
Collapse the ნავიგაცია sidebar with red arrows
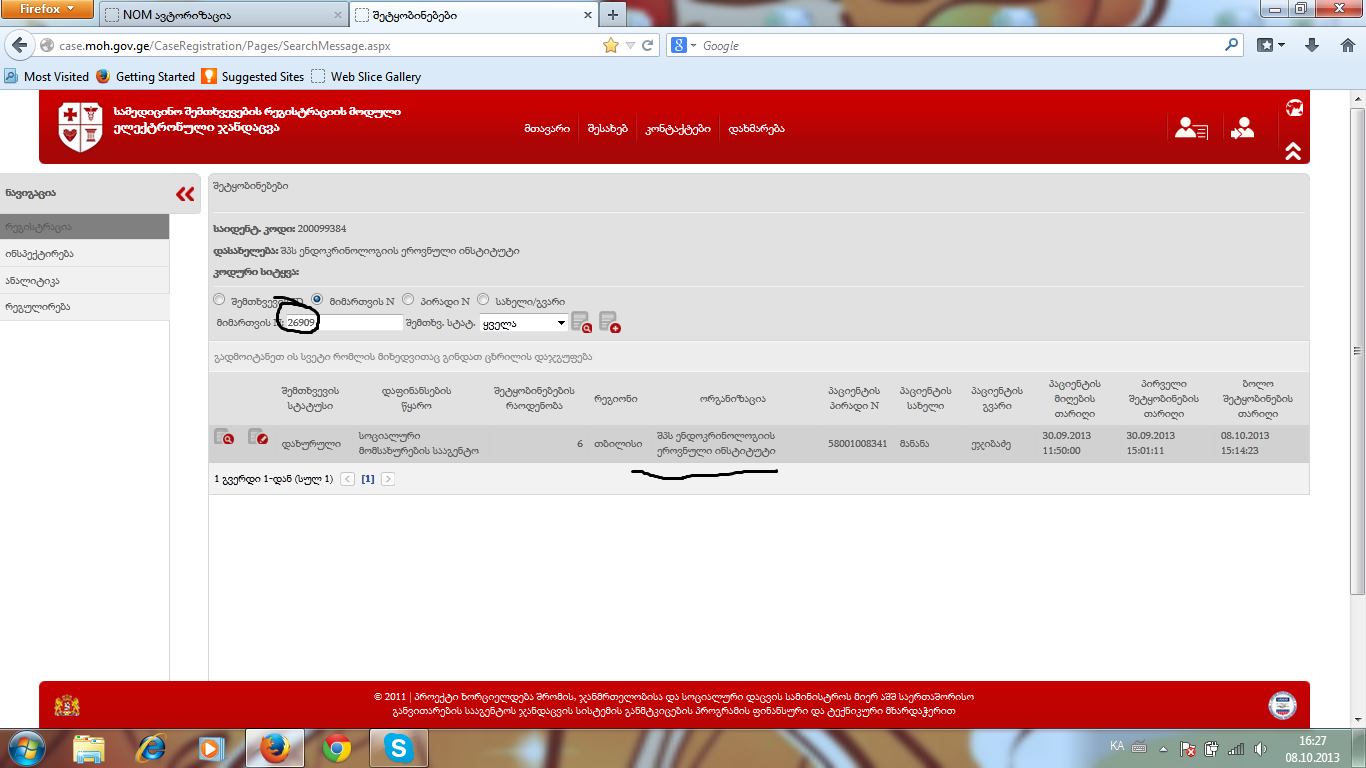pos(185,194)
